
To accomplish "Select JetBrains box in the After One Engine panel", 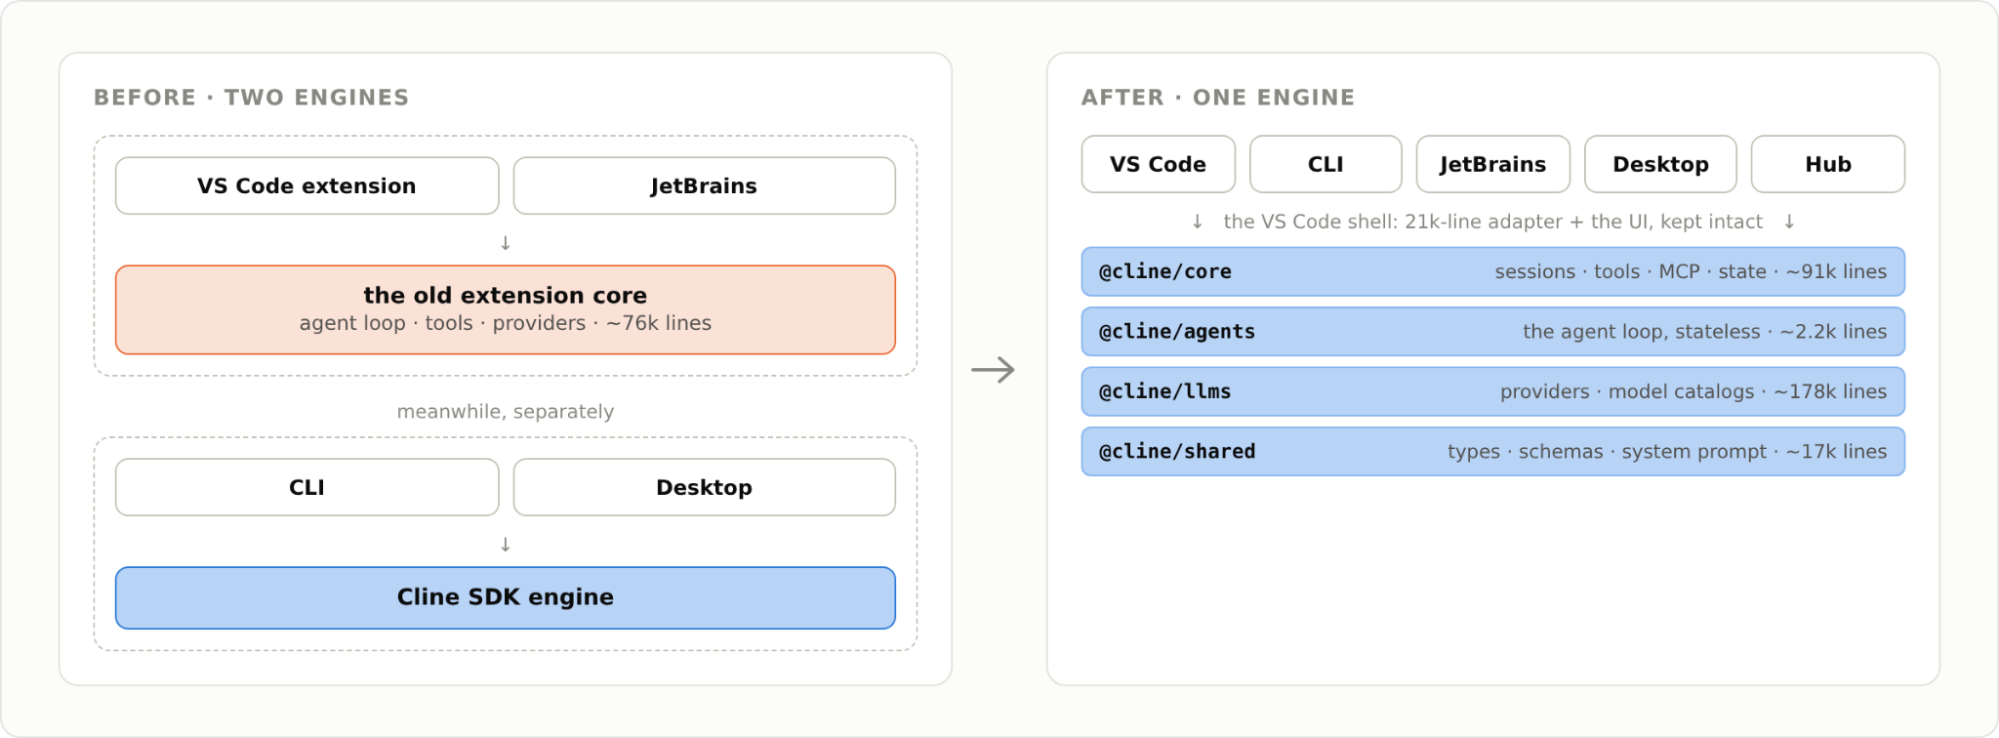I will (1493, 164).
